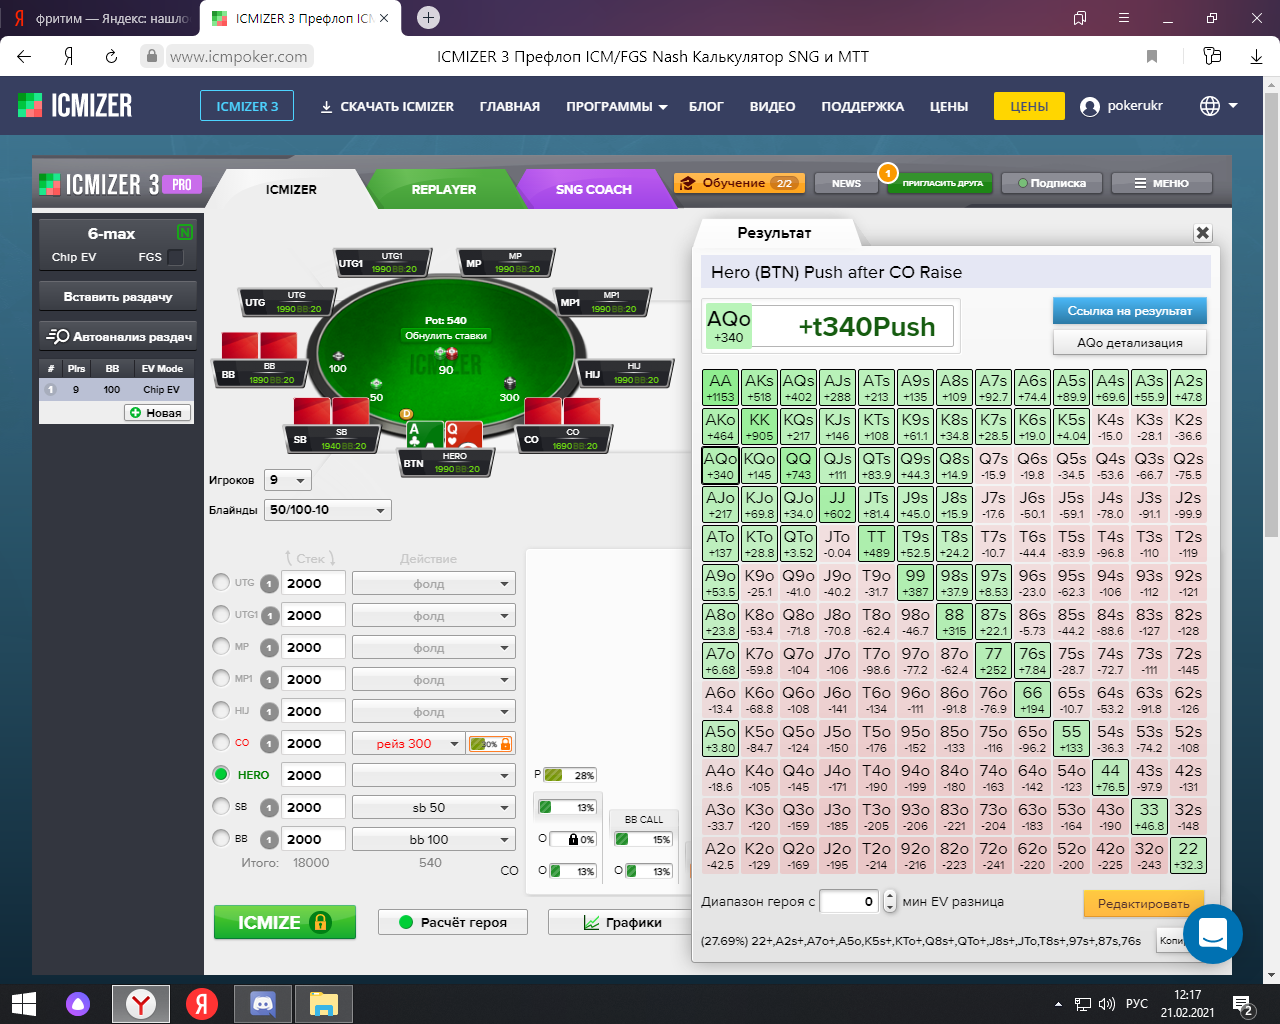
Task: Enable the FGS checkbox
Action: pyautogui.click(x=176, y=257)
